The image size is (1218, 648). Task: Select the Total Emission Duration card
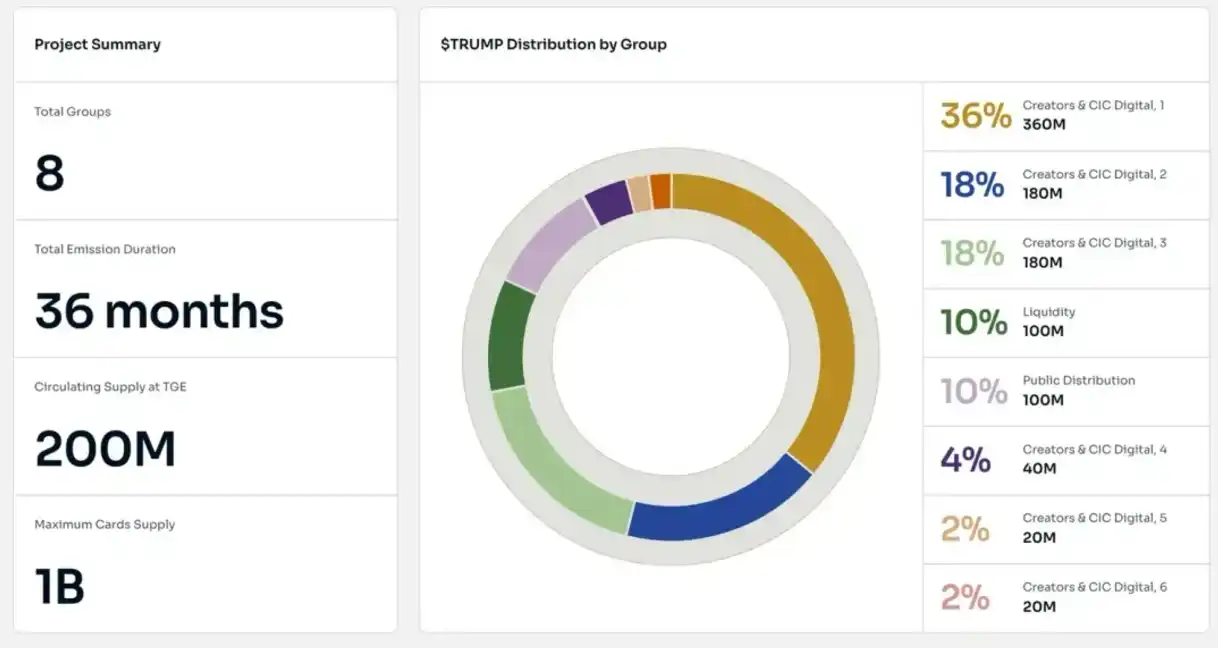205,289
